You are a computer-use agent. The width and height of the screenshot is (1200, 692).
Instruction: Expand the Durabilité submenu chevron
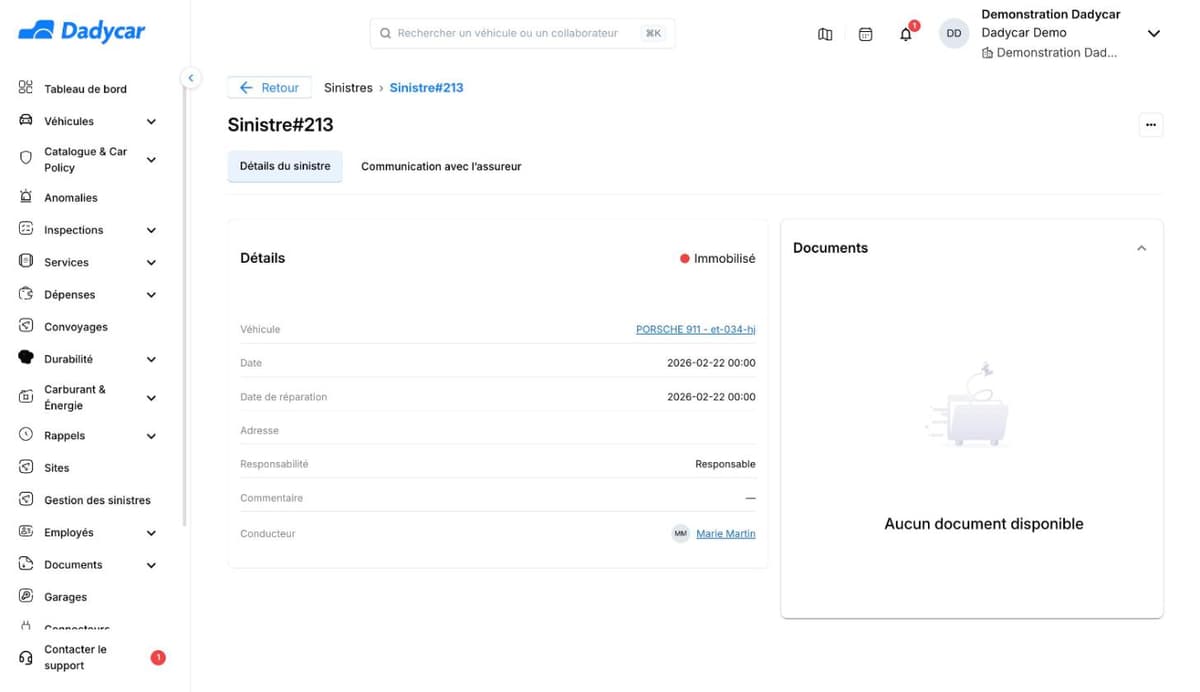tap(151, 359)
